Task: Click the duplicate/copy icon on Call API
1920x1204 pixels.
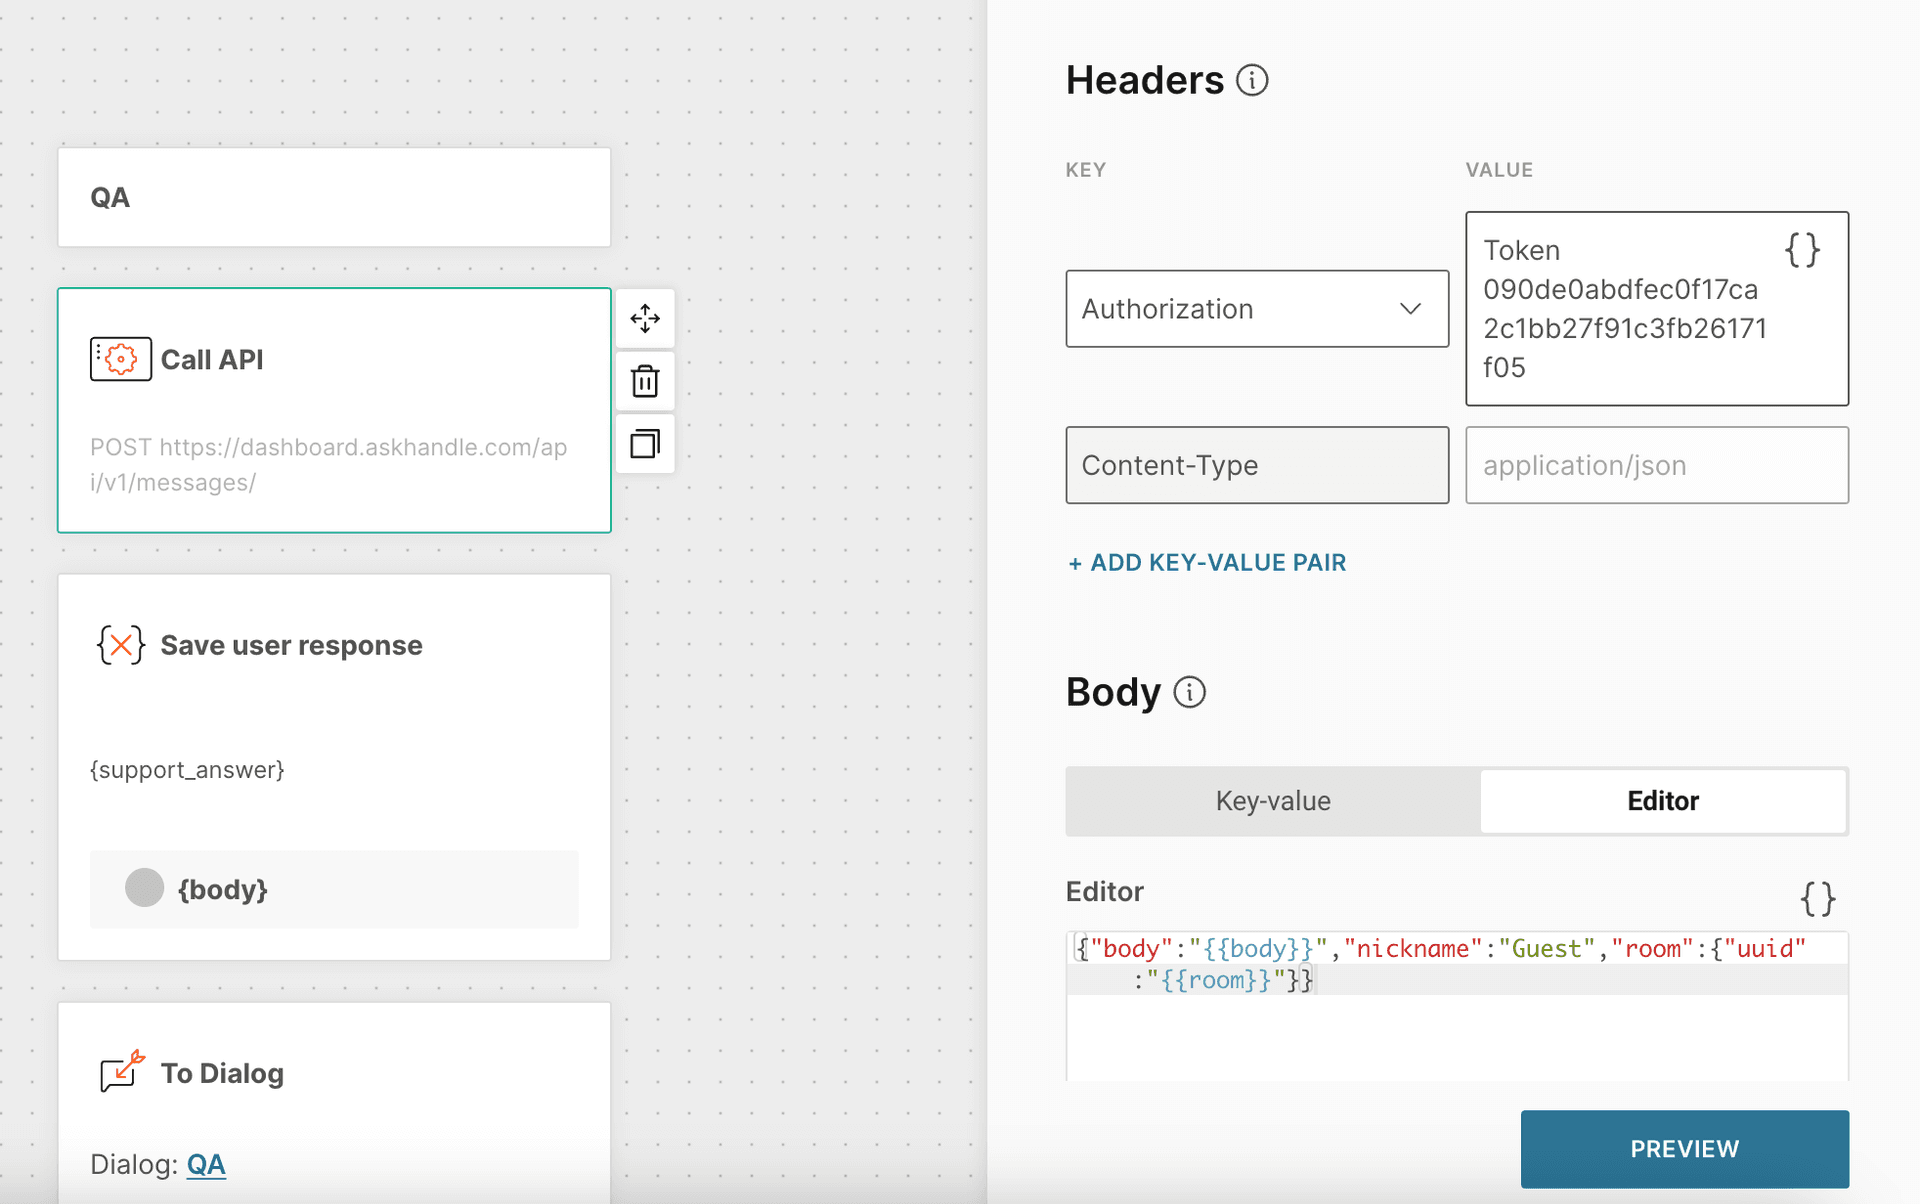Action: click(642, 442)
